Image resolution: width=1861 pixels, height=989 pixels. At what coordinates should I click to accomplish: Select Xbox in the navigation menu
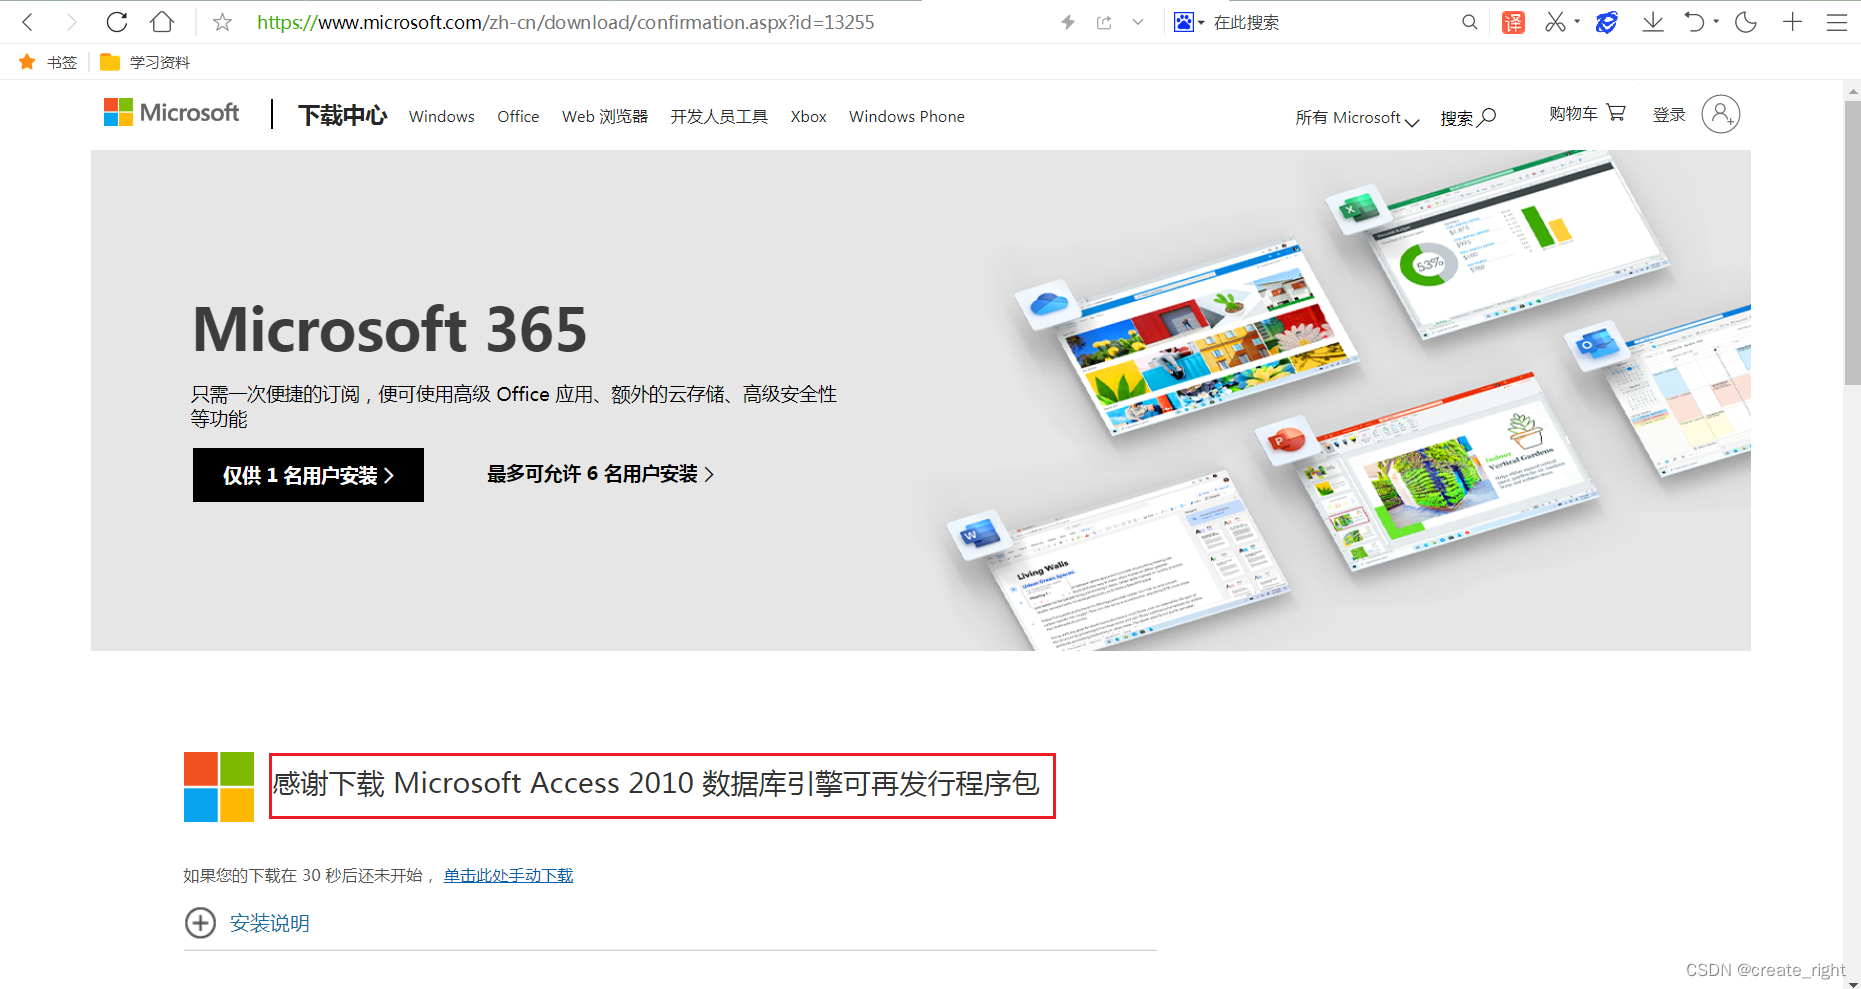click(x=808, y=117)
